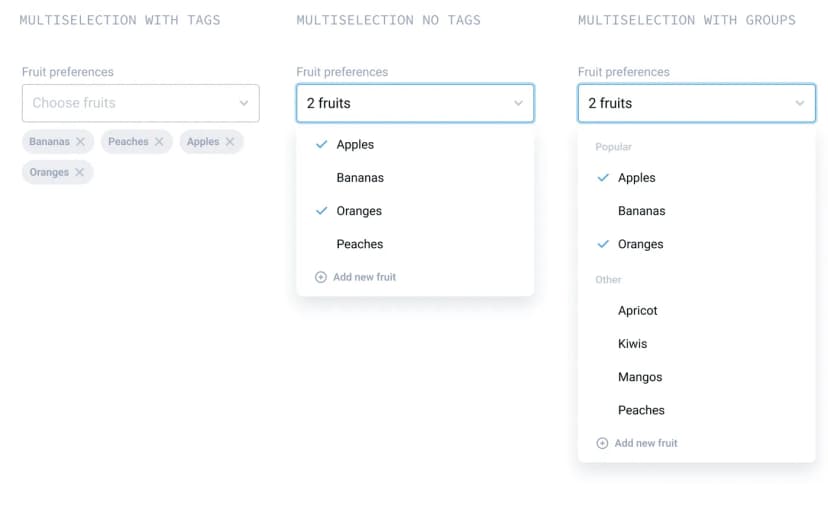Select Bananas in the no-tags list
The image size is (828, 528).
[x=415, y=177]
